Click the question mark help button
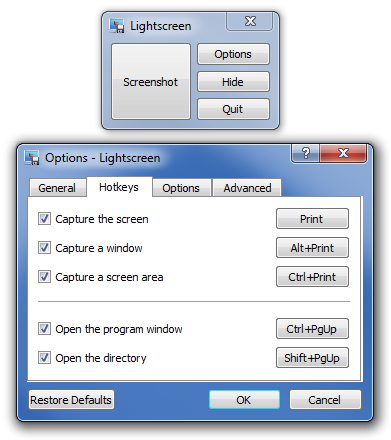The image size is (391, 440). pos(306,153)
